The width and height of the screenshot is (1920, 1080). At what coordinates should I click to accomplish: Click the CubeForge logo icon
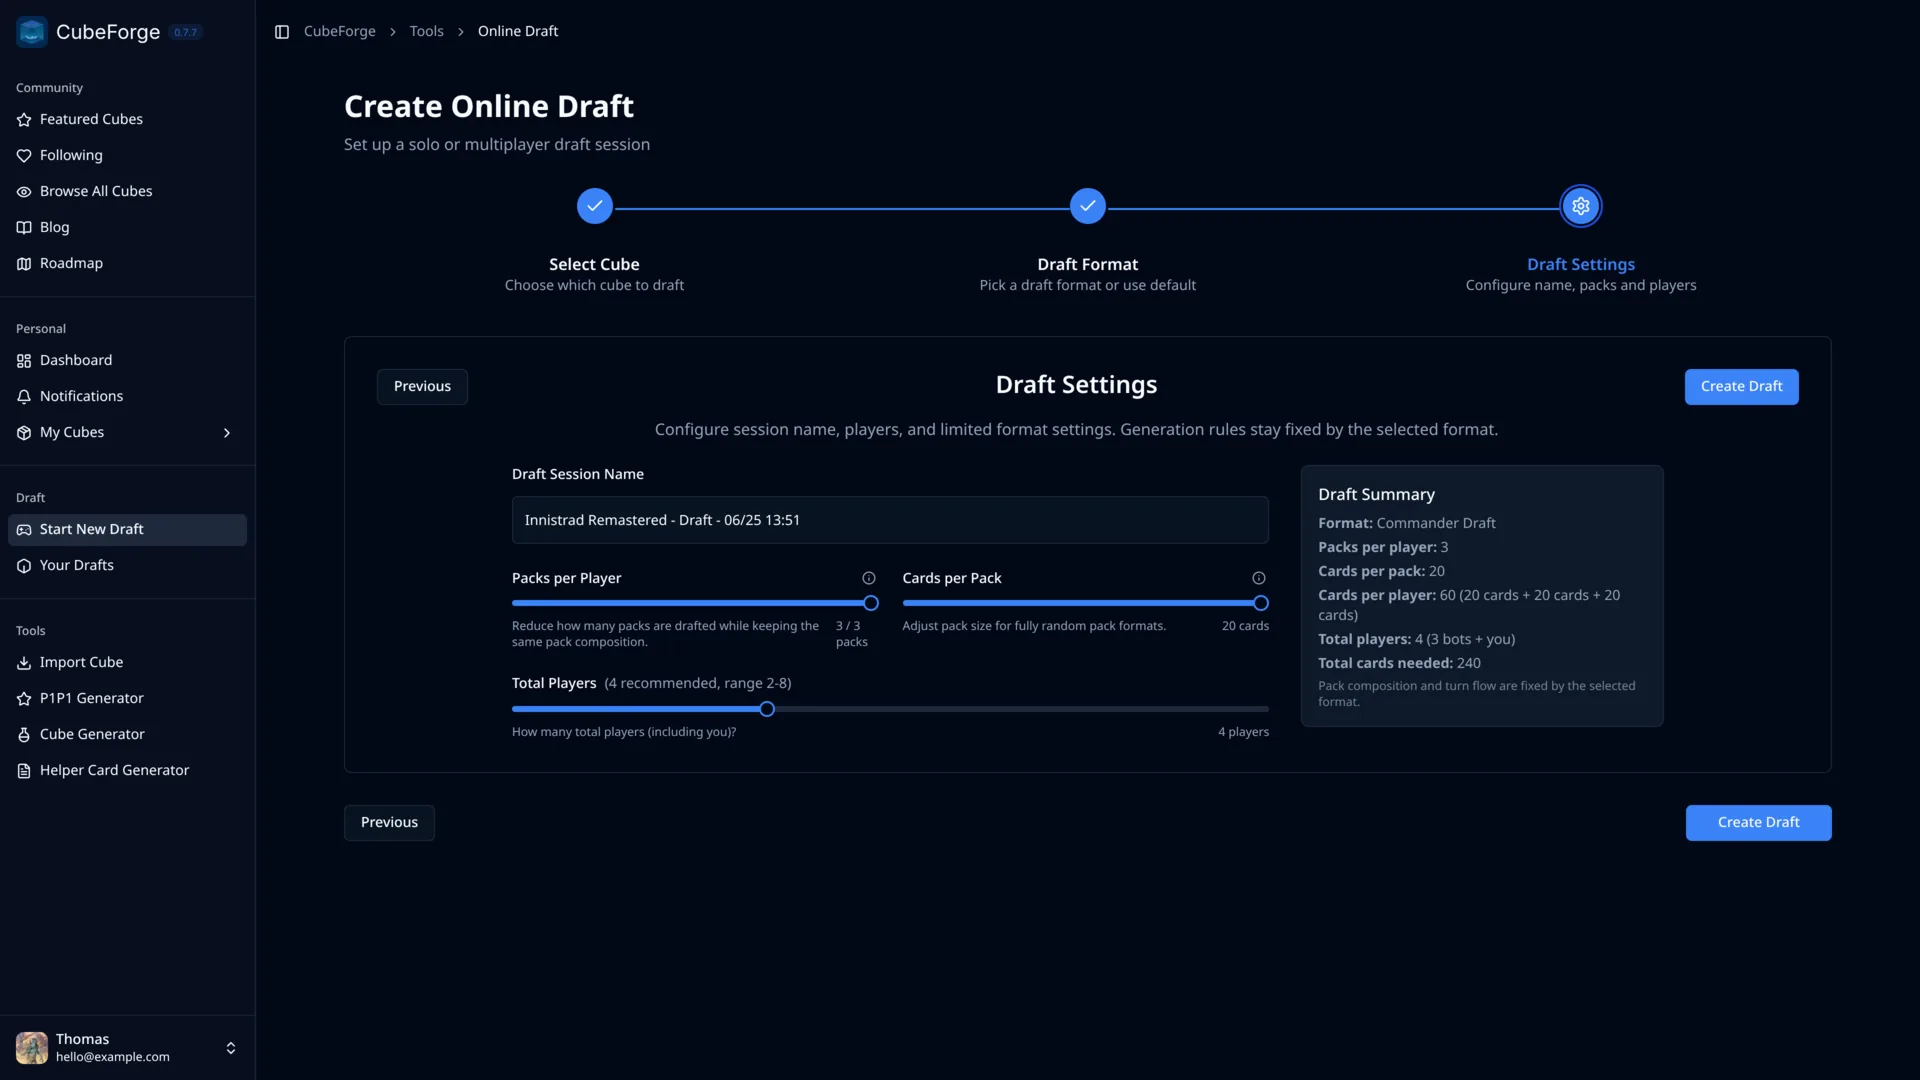(32, 32)
